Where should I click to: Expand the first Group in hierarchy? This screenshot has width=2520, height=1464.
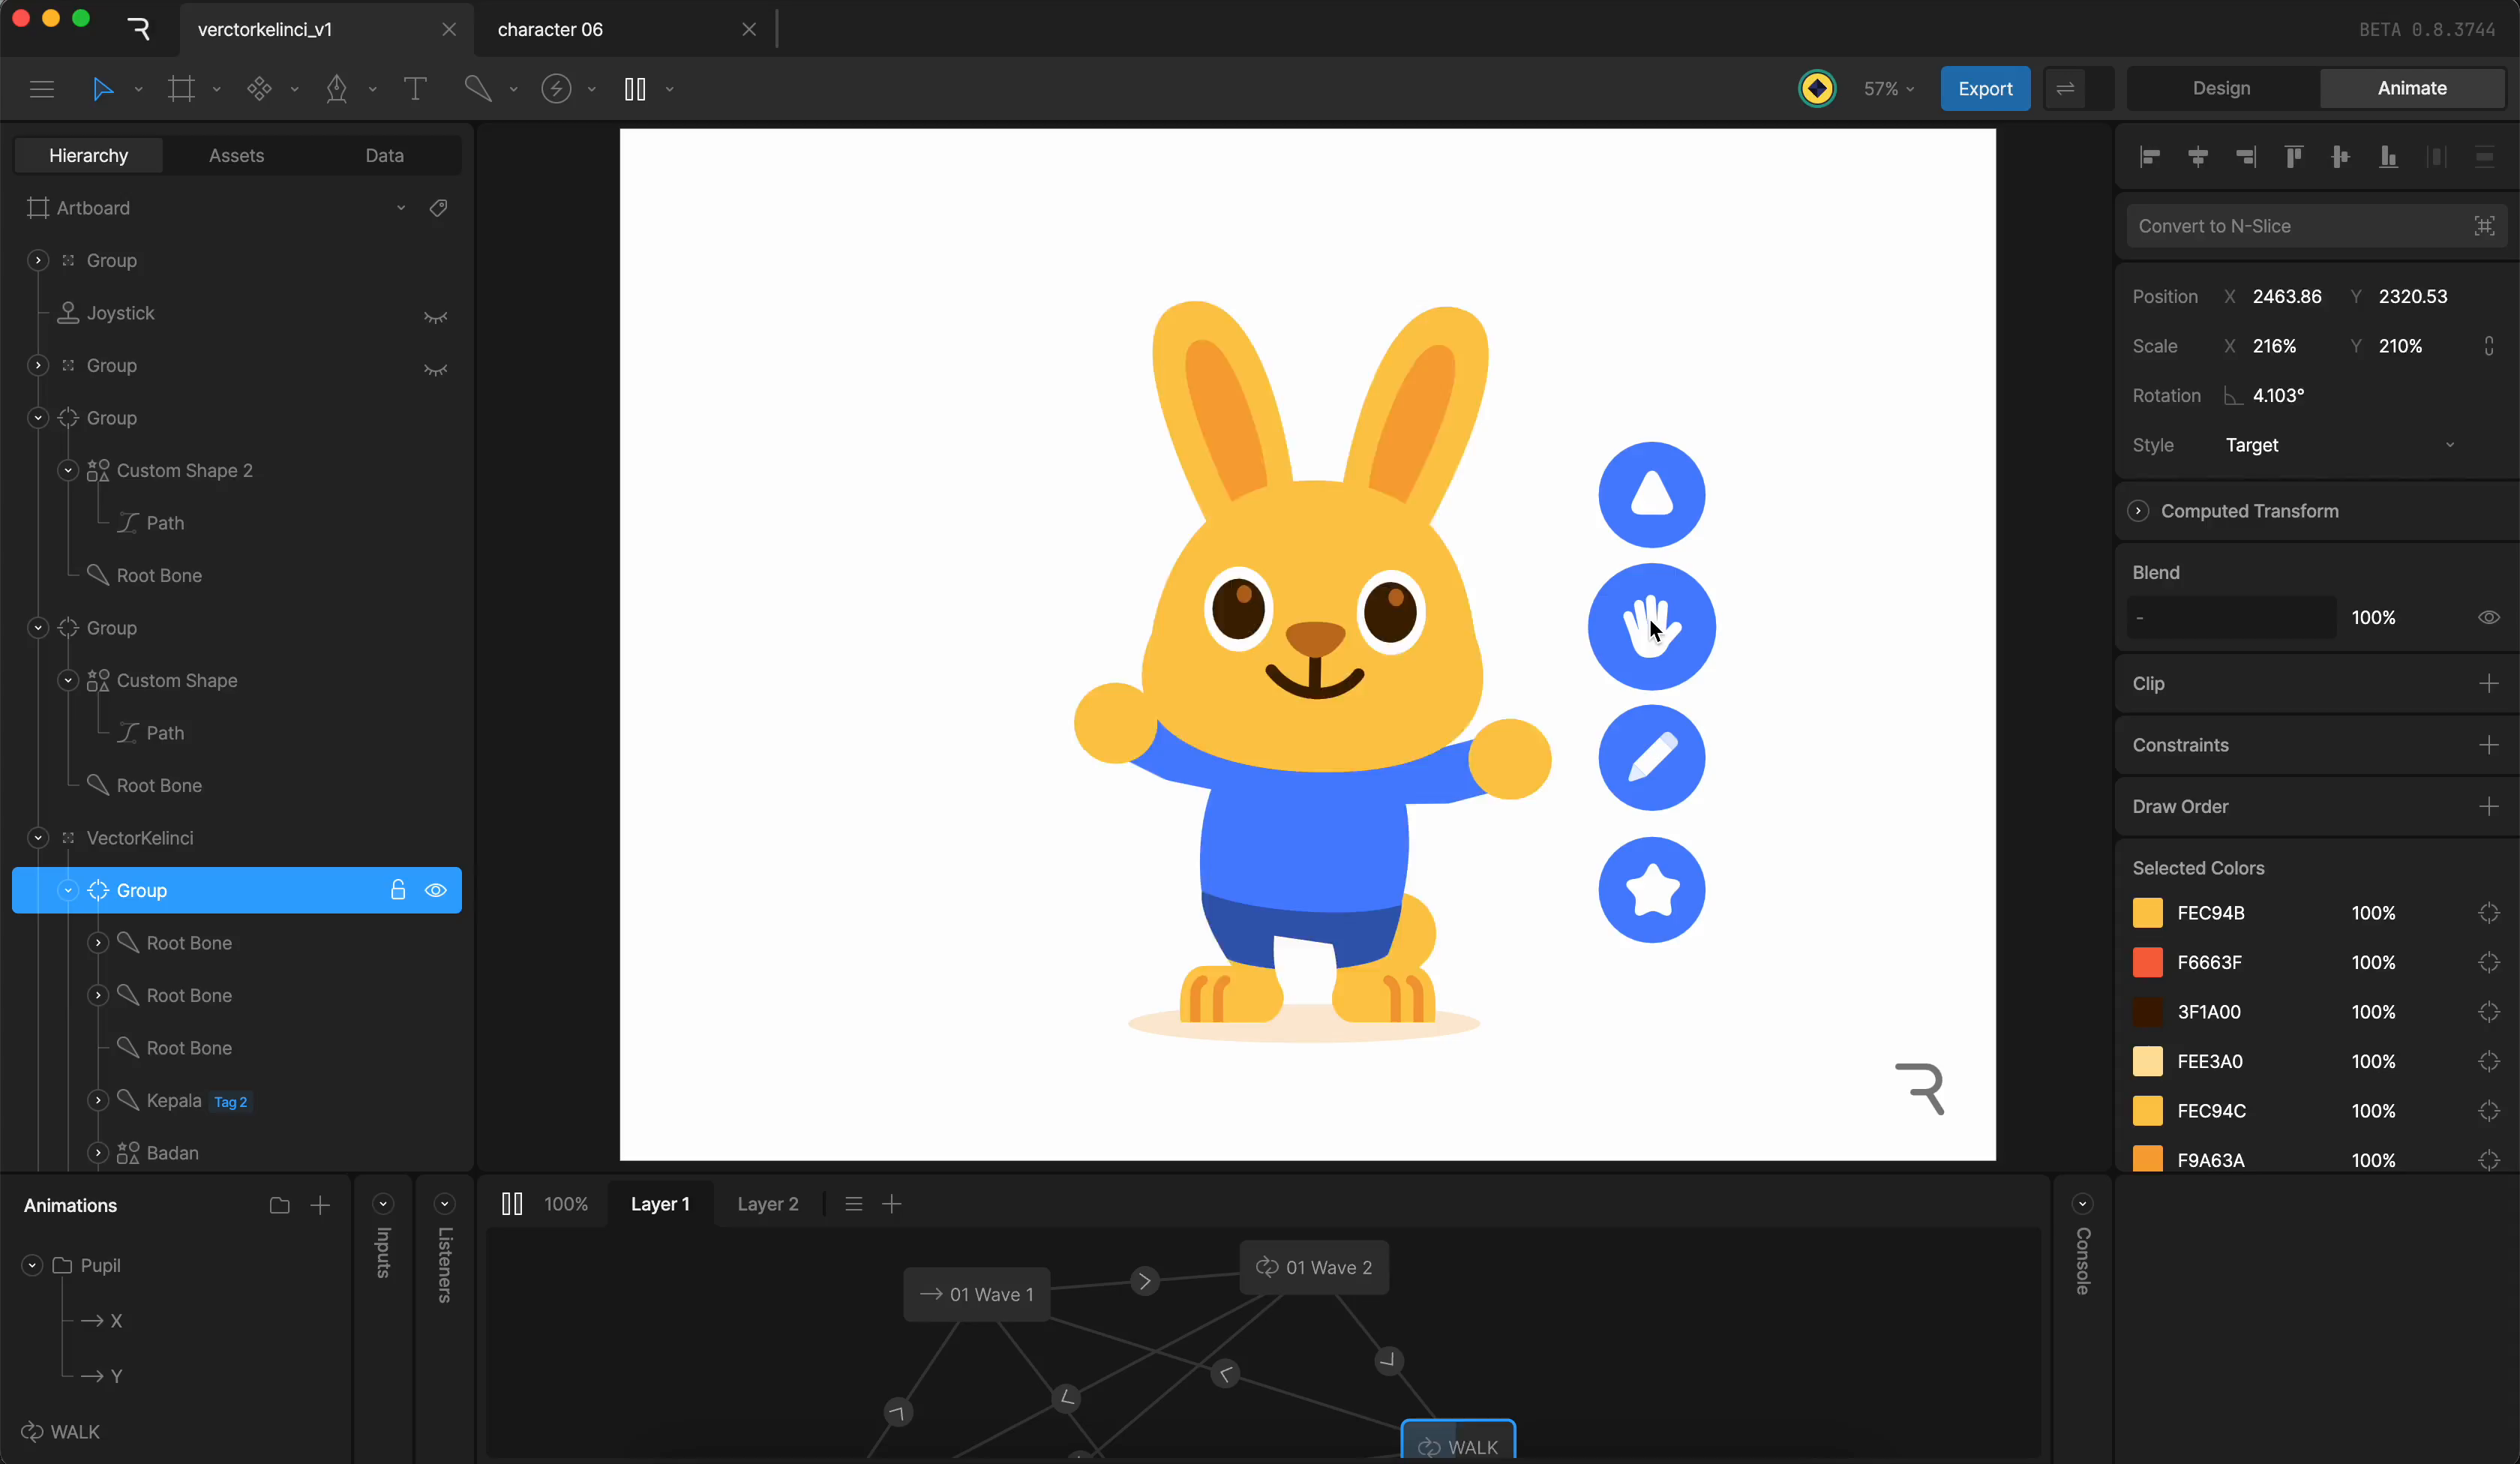pyautogui.click(x=38, y=260)
